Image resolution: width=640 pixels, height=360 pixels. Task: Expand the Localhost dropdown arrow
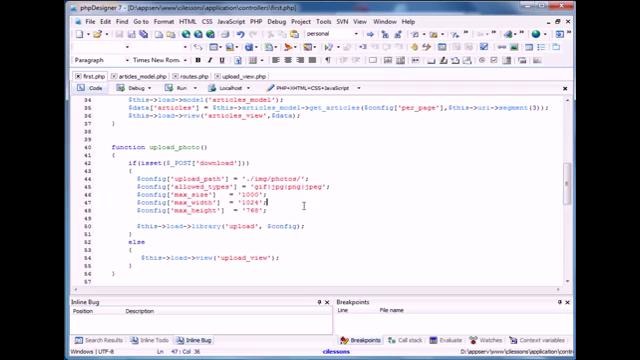[248, 88]
